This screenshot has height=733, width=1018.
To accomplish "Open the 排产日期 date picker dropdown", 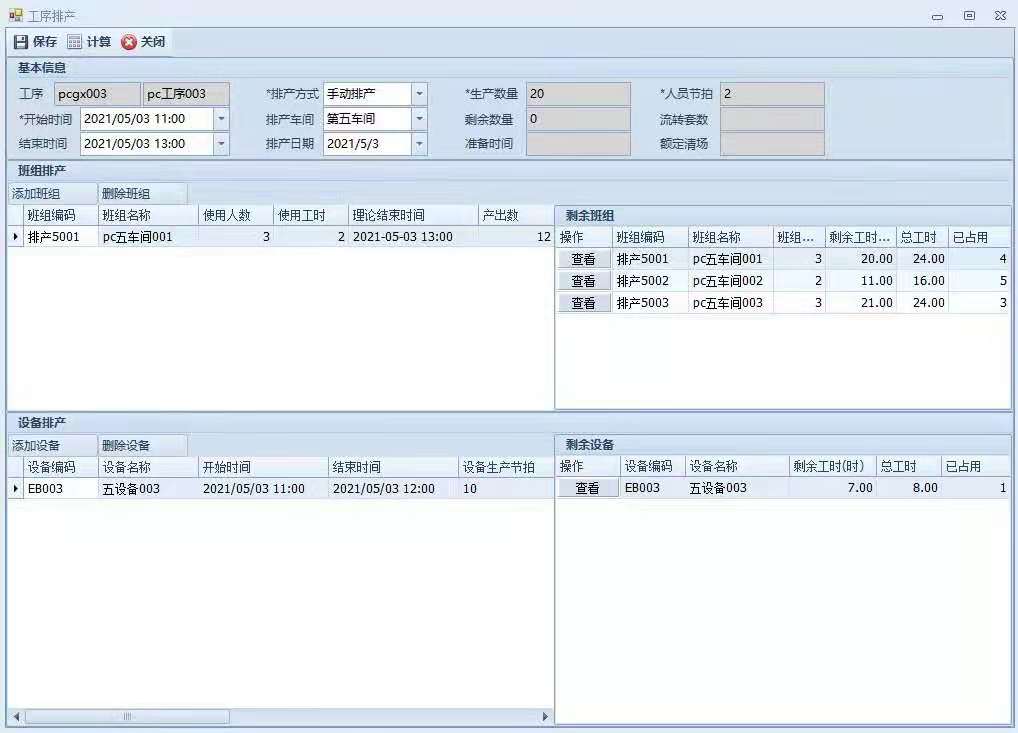I will (419, 144).
